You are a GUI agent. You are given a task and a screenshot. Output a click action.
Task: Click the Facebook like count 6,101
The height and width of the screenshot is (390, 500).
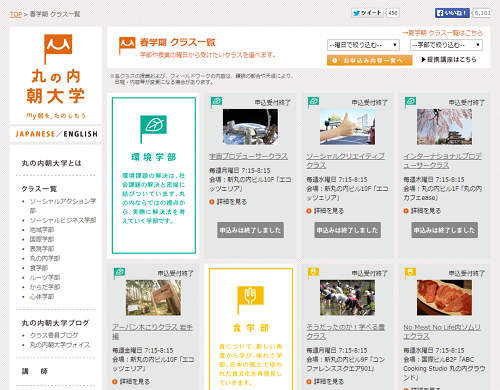click(482, 13)
